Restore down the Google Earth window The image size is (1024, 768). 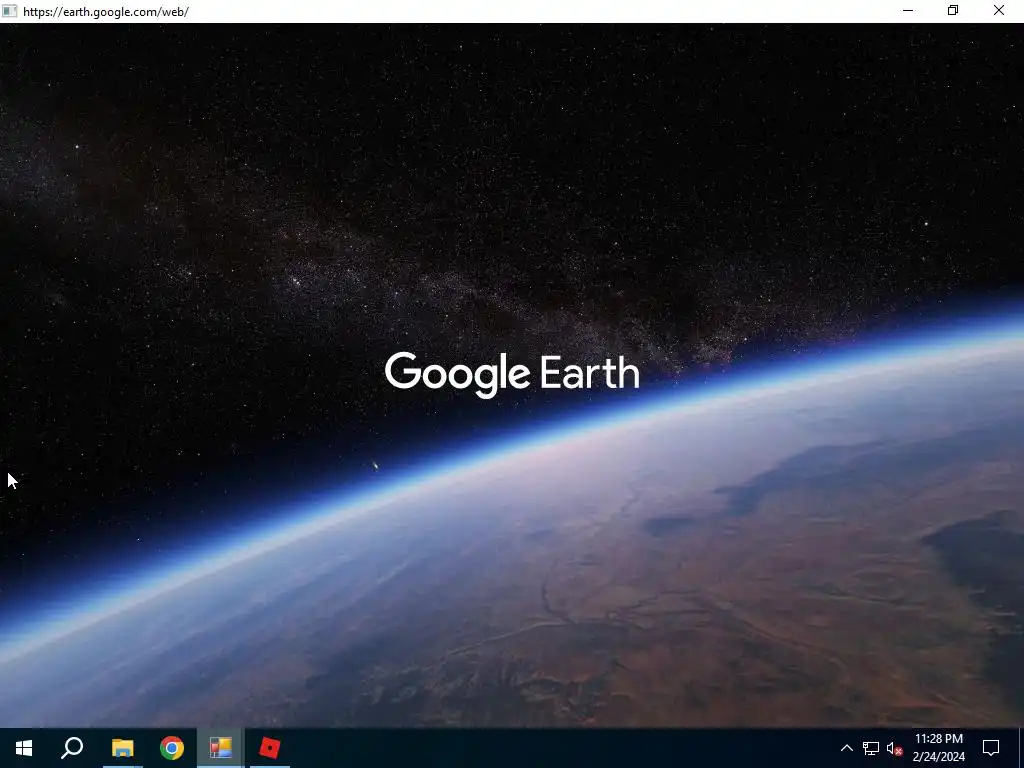(x=953, y=10)
